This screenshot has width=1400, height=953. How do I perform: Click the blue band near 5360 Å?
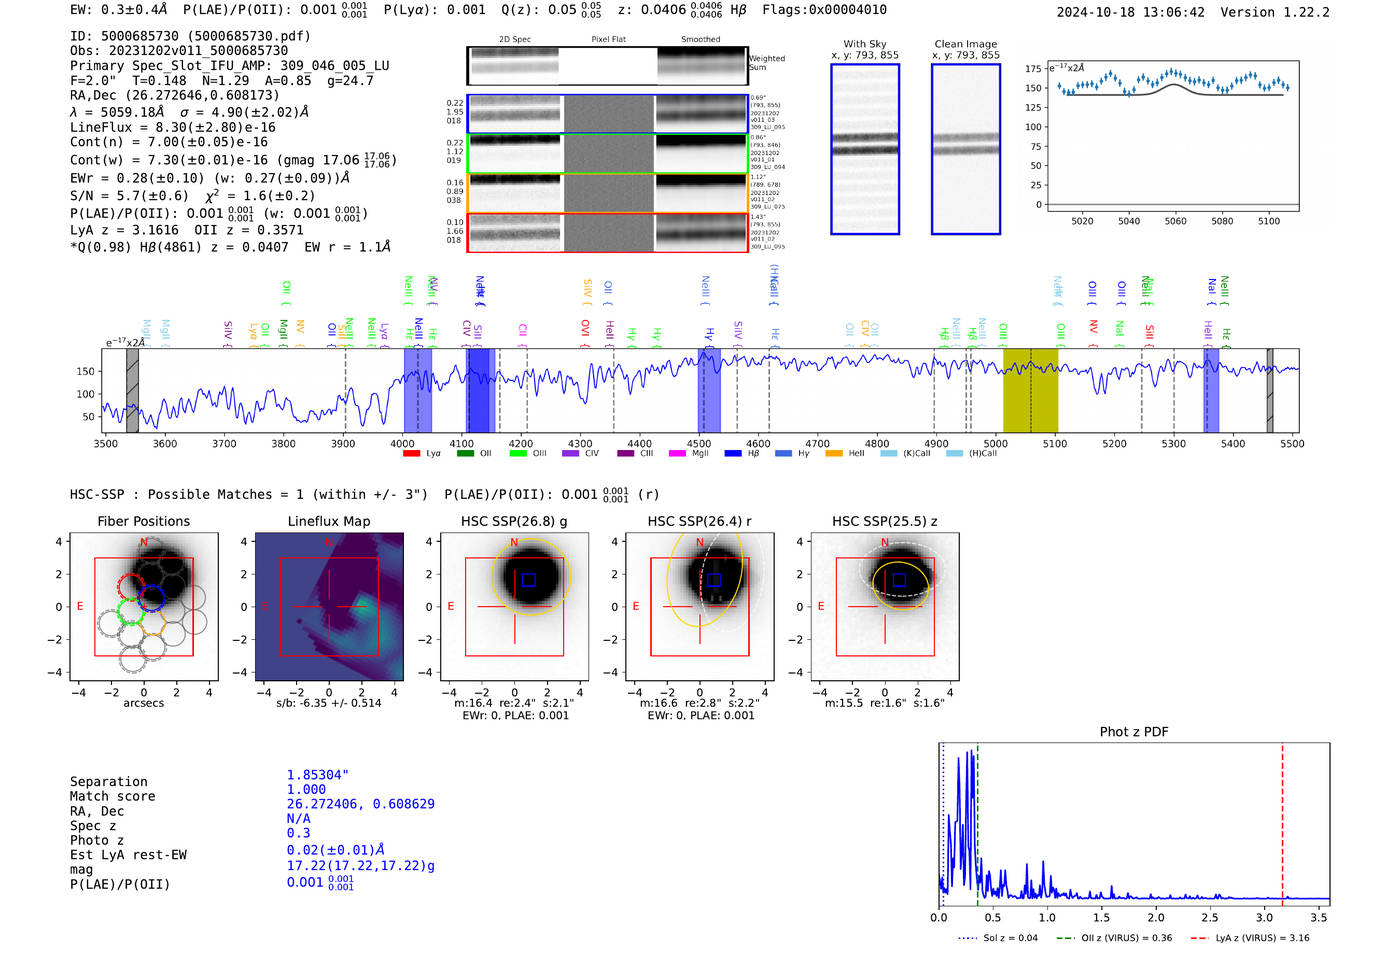[1211, 390]
